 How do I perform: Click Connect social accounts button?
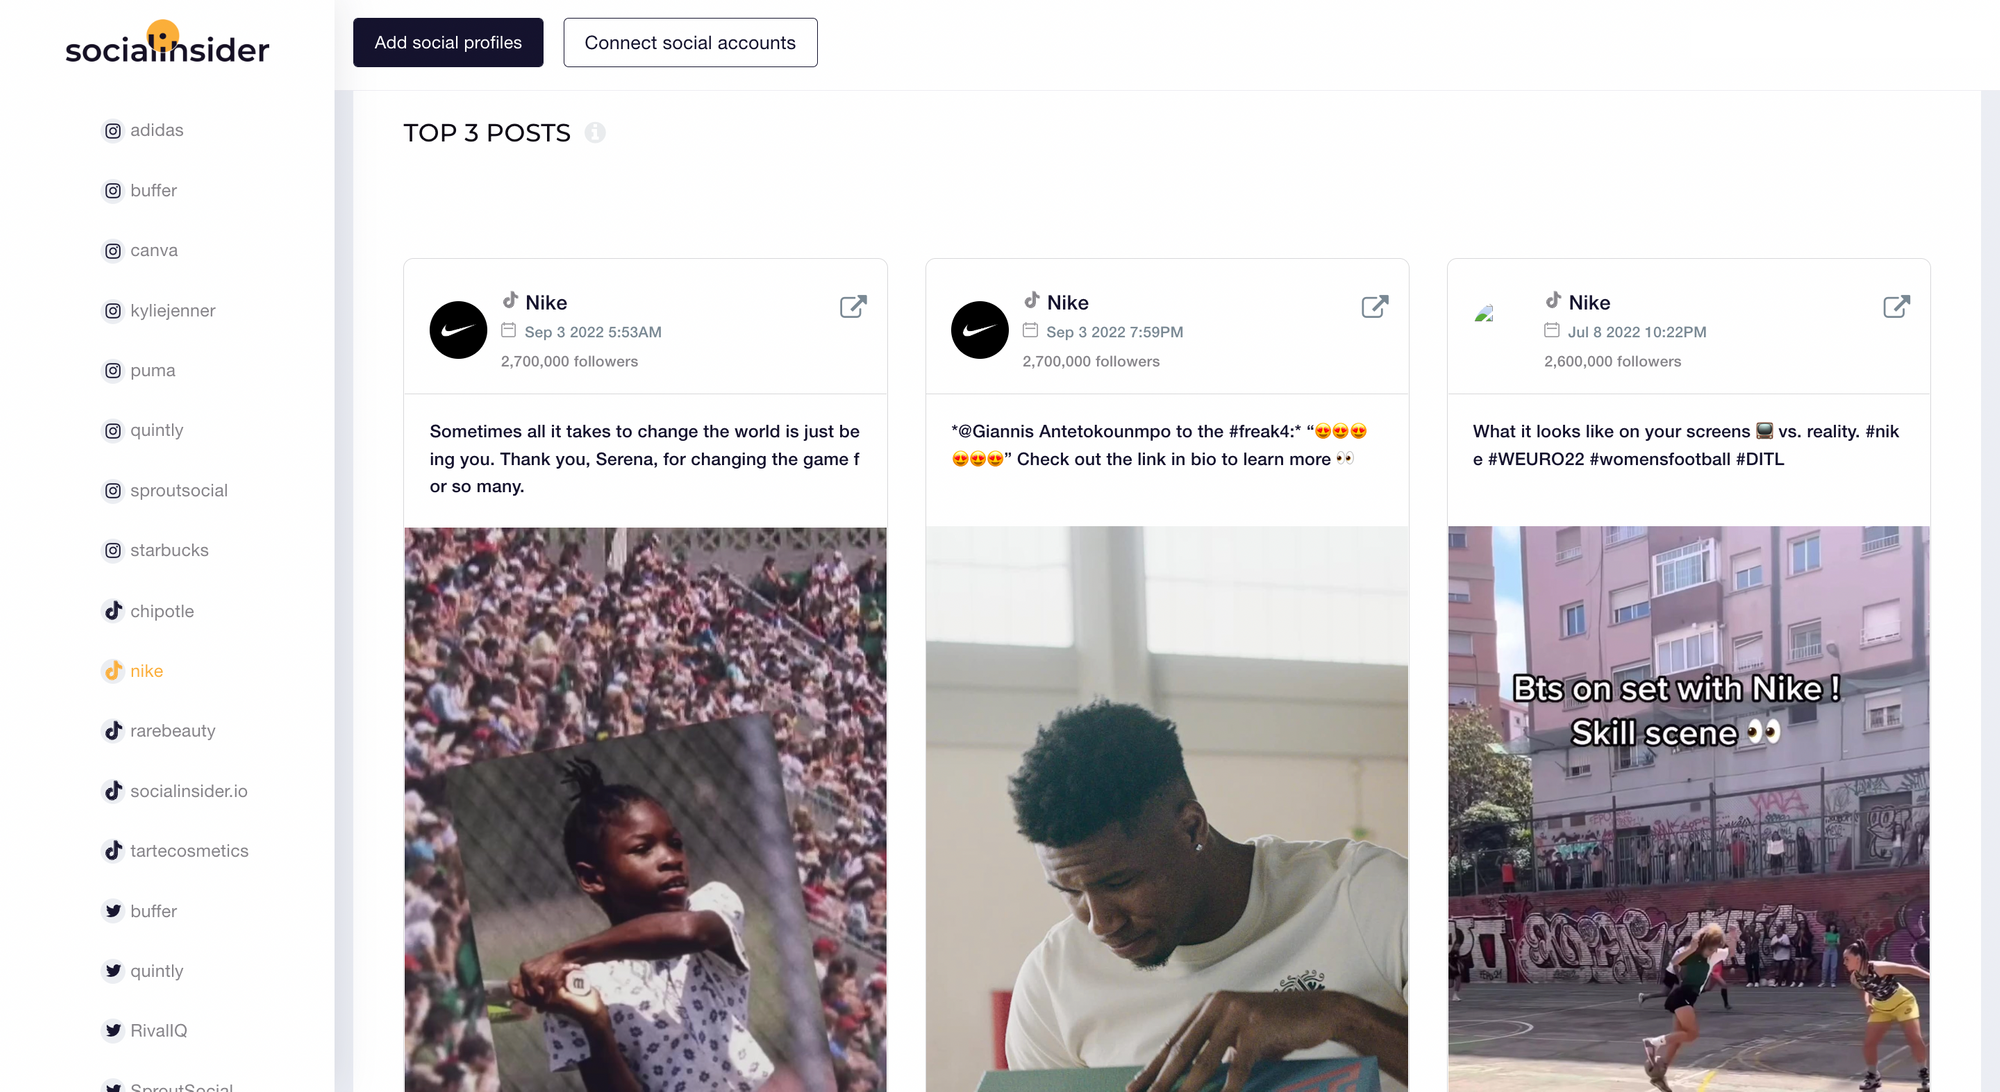click(690, 42)
